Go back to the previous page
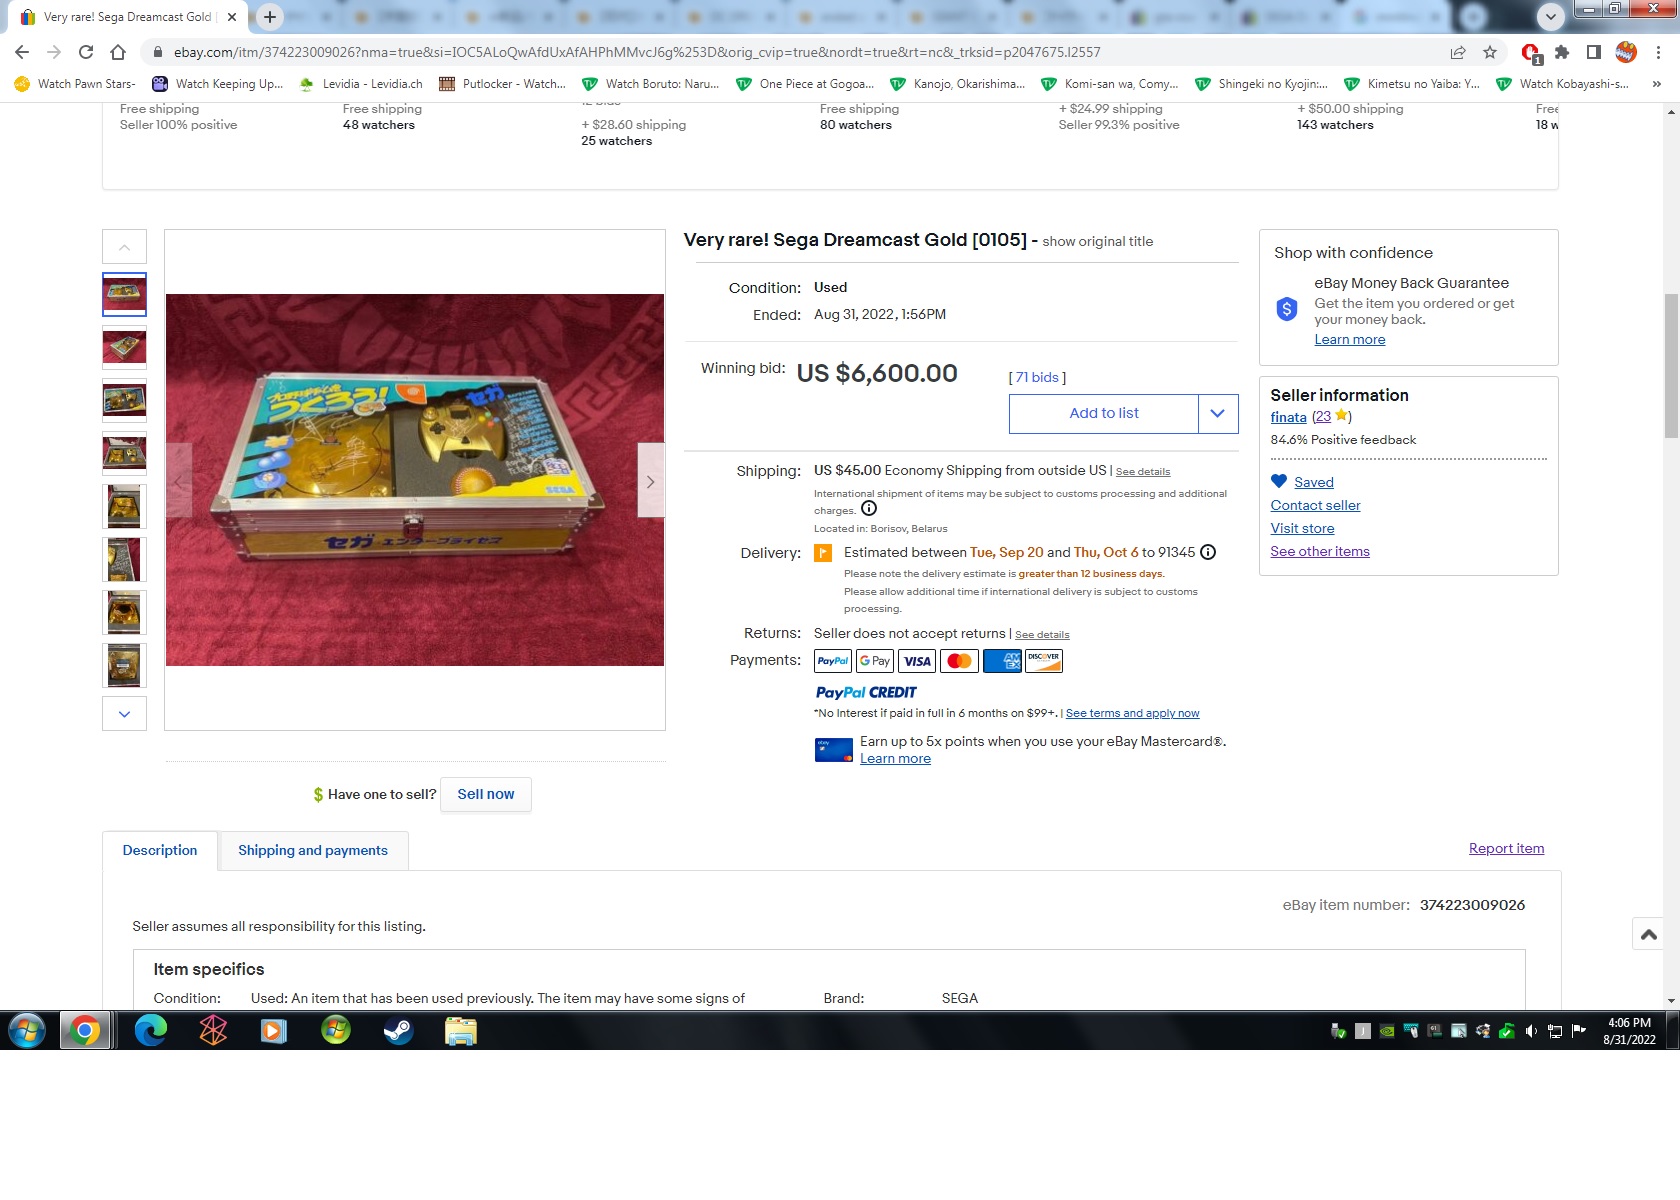The width and height of the screenshot is (1680, 1200). tap(22, 52)
